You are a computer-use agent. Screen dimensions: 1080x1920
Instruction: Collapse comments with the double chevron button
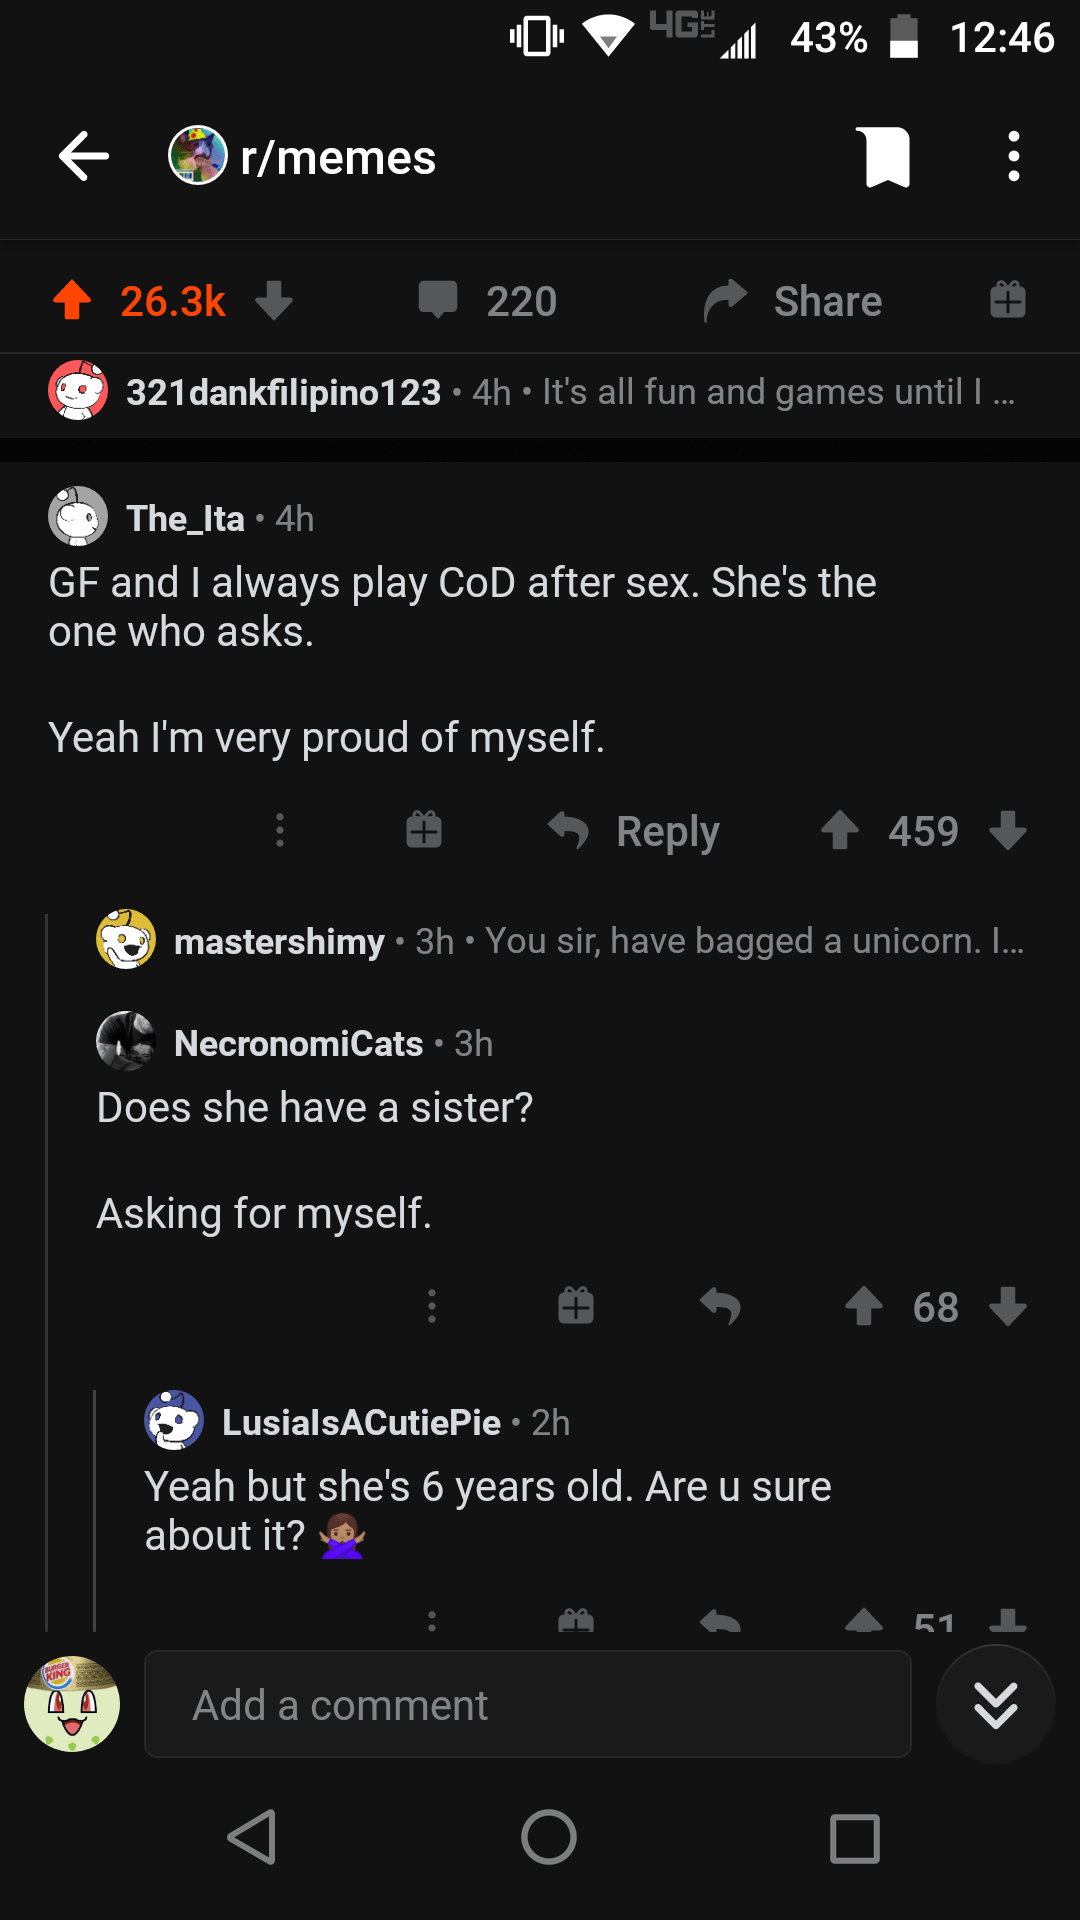[995, 1705]
